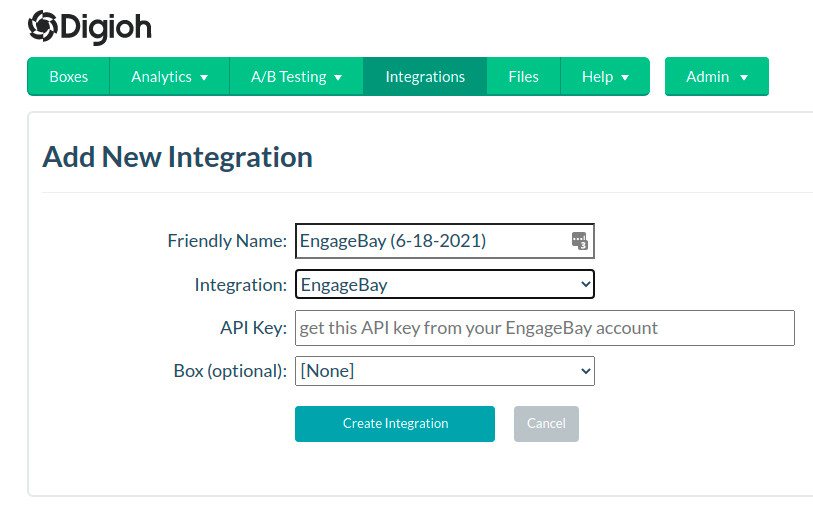
Task: Expand the Analytics dropdown menu
Action: pos(170,77)
